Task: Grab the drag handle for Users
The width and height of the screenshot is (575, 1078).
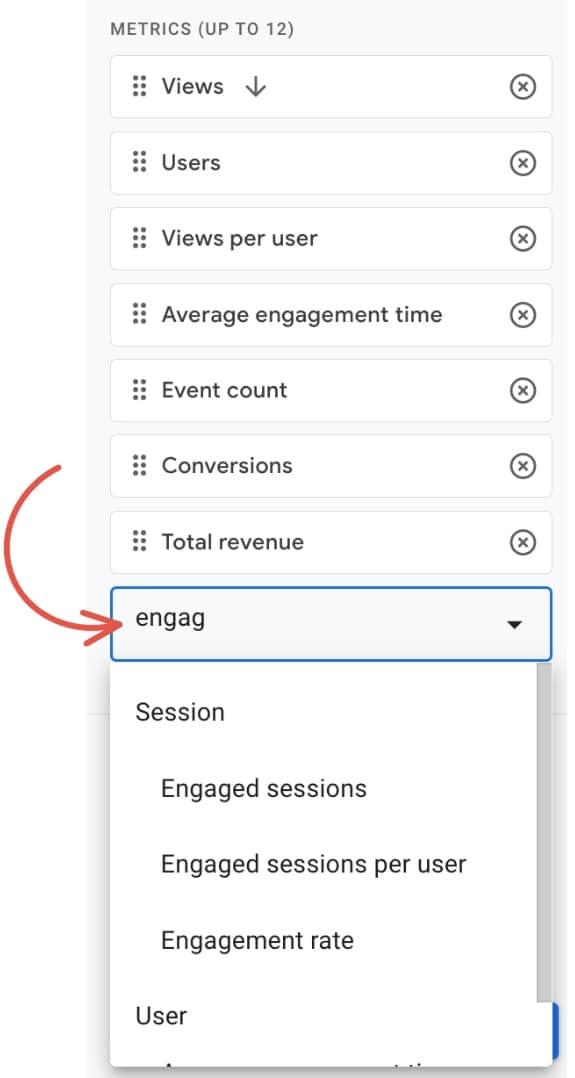Action: point(140,163)
